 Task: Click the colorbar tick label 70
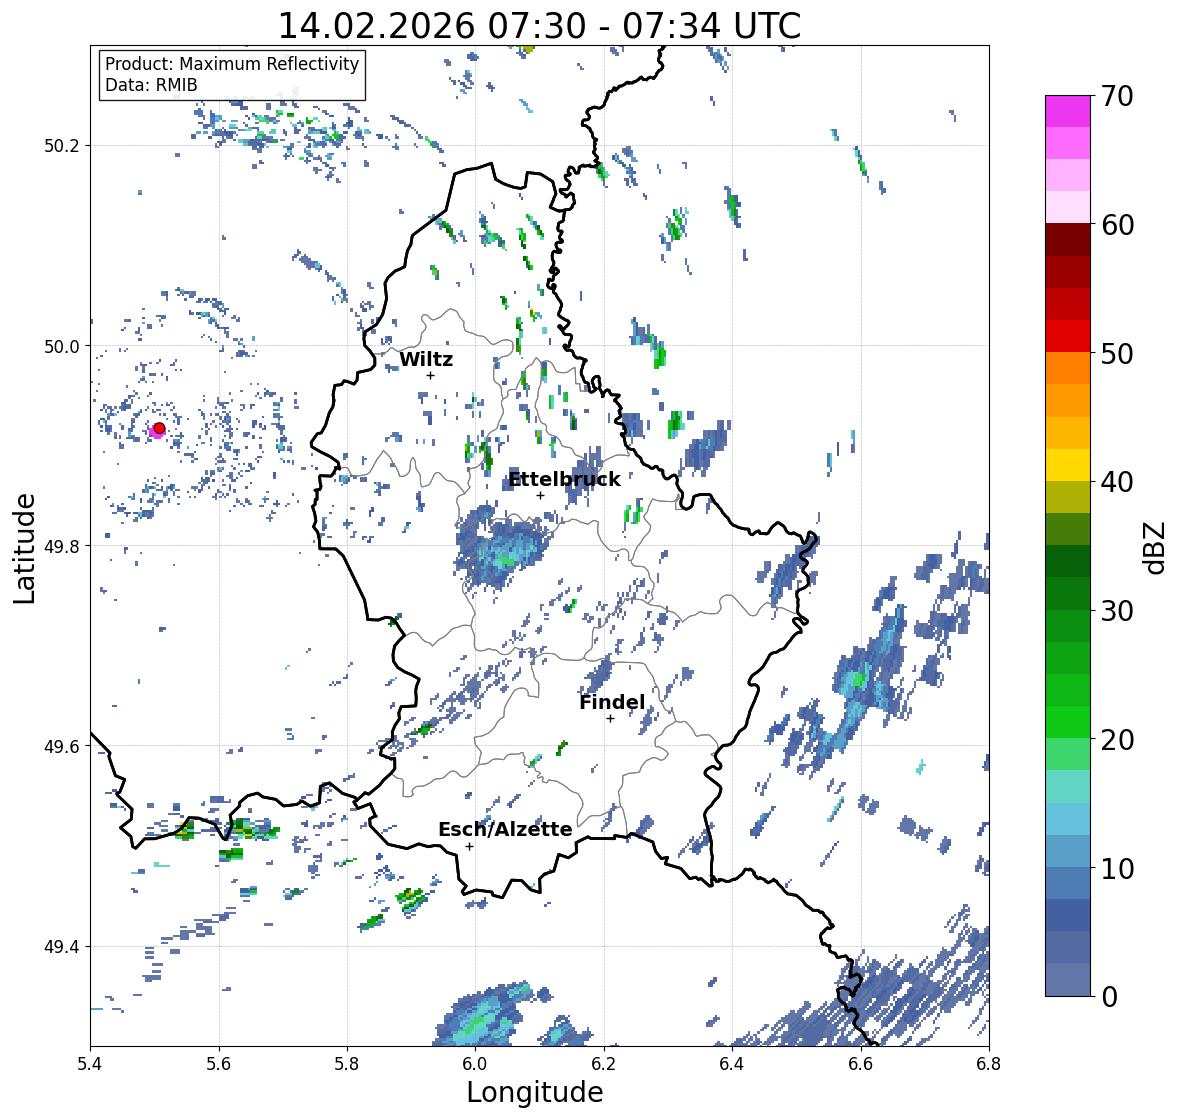click(x=1117, y=96)
